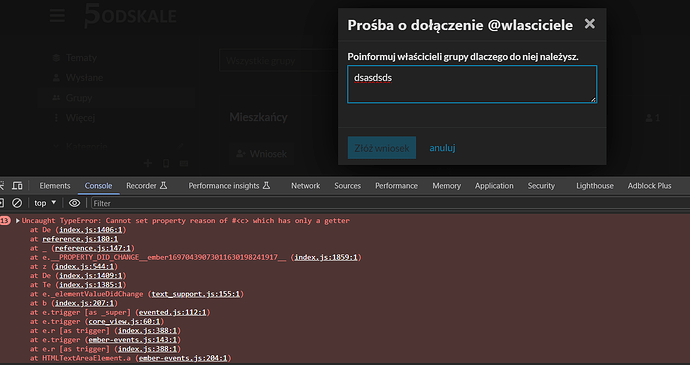Switch to the Application tab
The image size is (690, 365).
(494, 186)
